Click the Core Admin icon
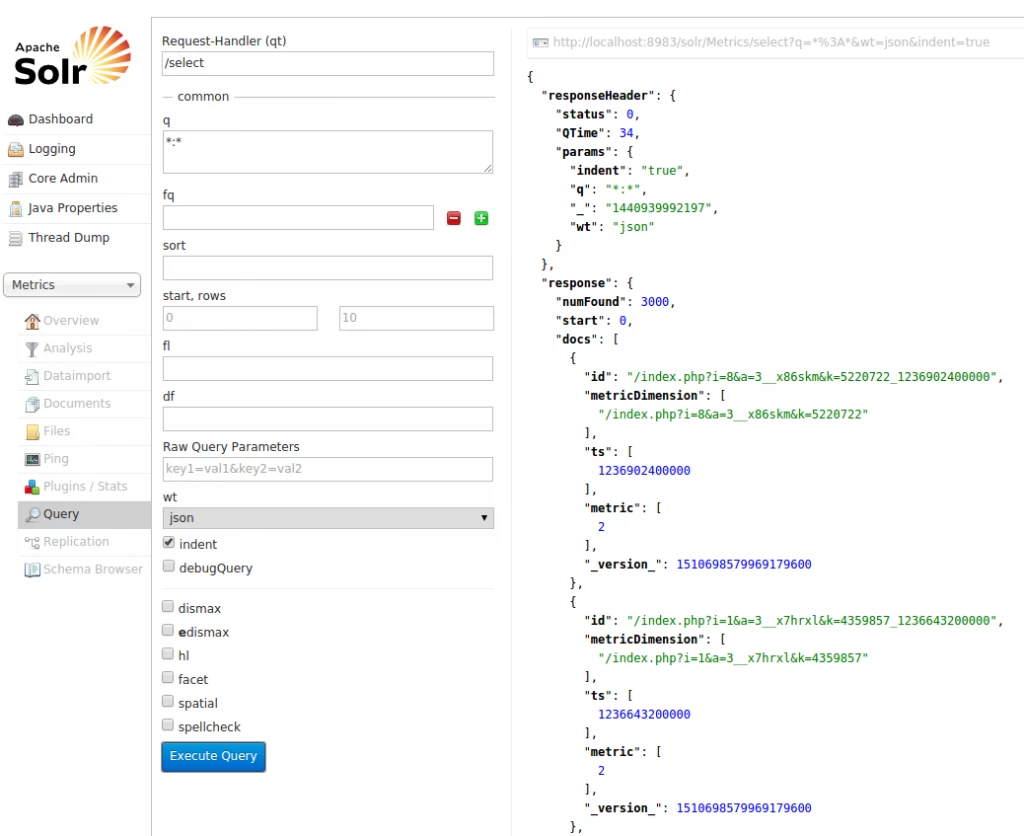Viewport: 1024px width, 836px height. pyautogui.click(x=16, y=179)
